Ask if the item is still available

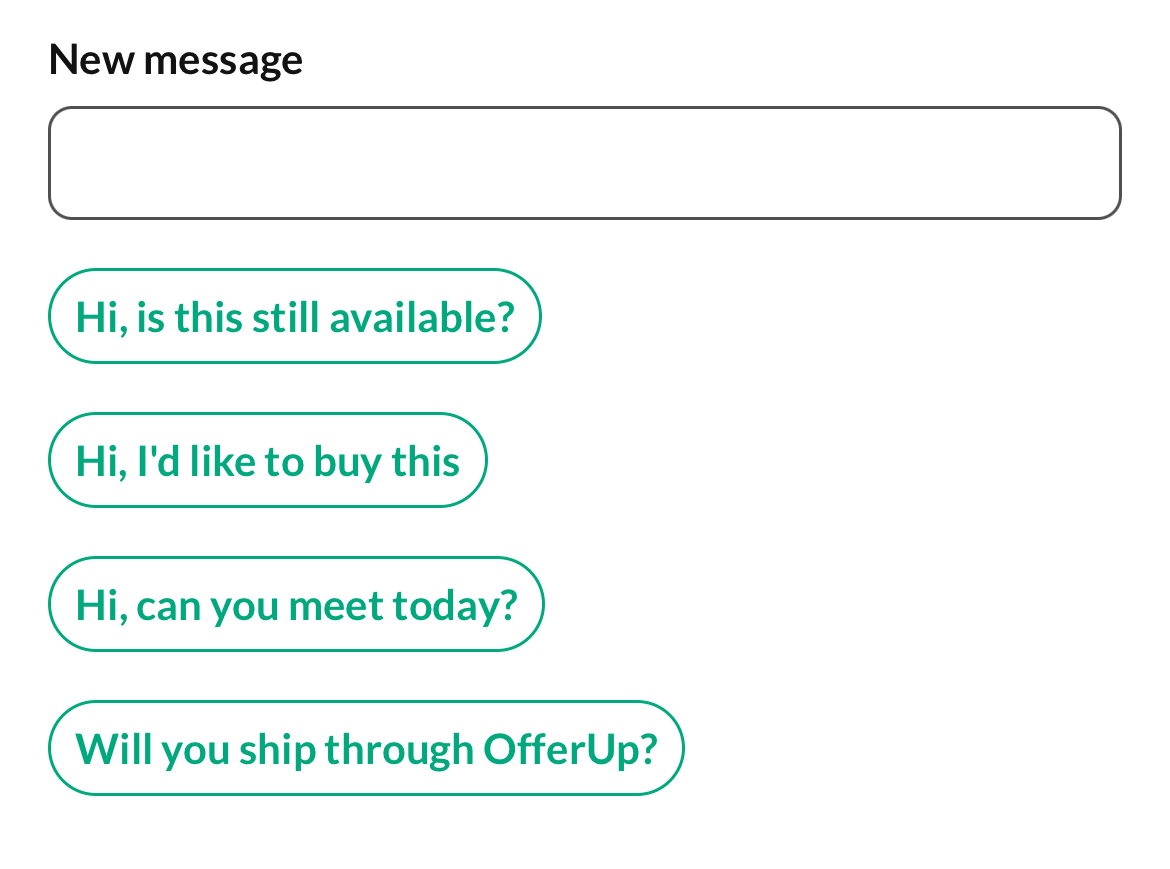[294, 316]
